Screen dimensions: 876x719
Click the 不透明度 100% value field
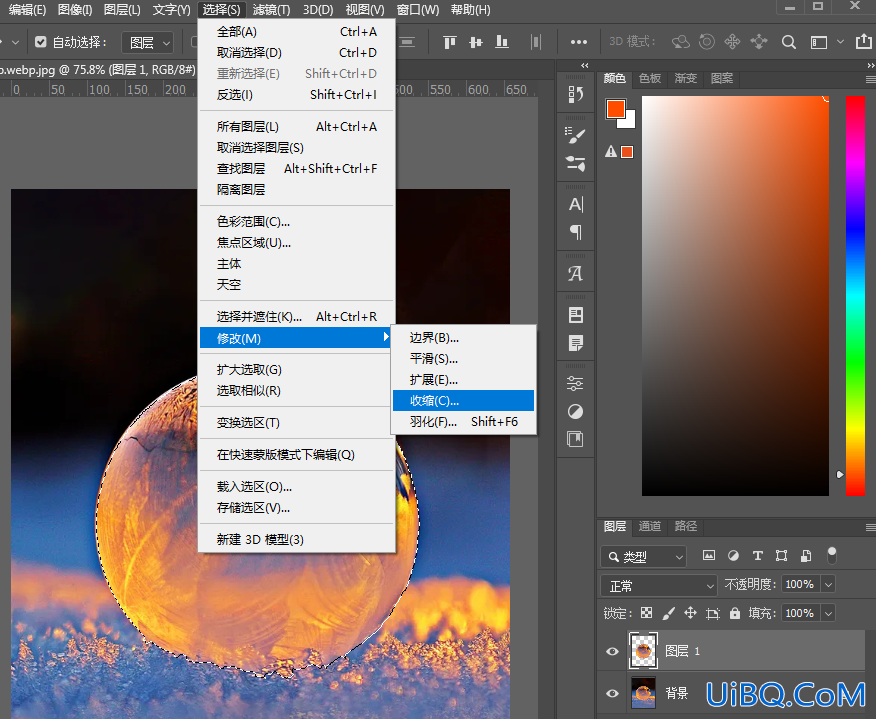point(800,584)
